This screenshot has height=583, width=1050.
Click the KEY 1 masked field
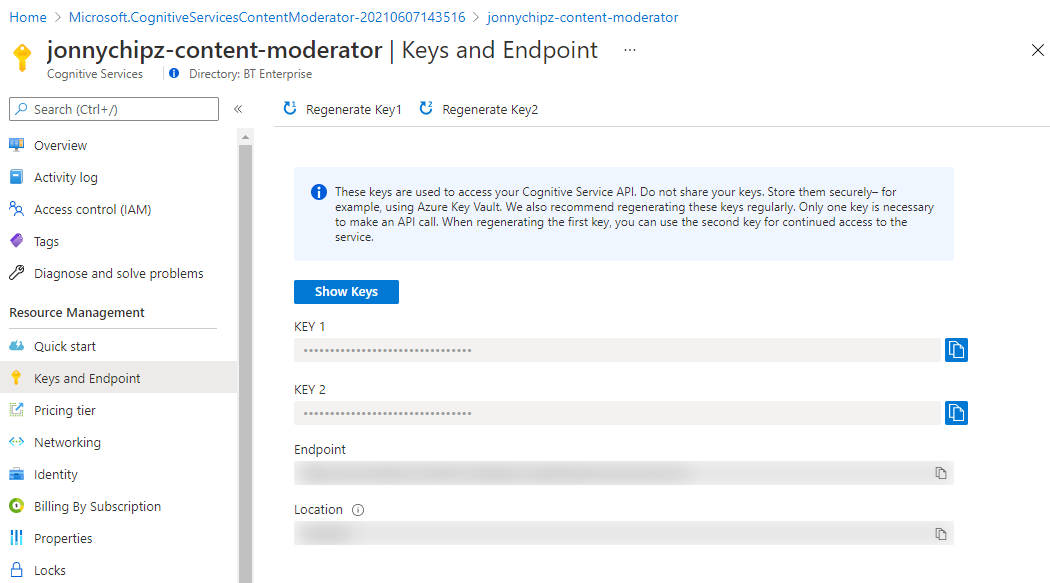click(x=615, y=350)
